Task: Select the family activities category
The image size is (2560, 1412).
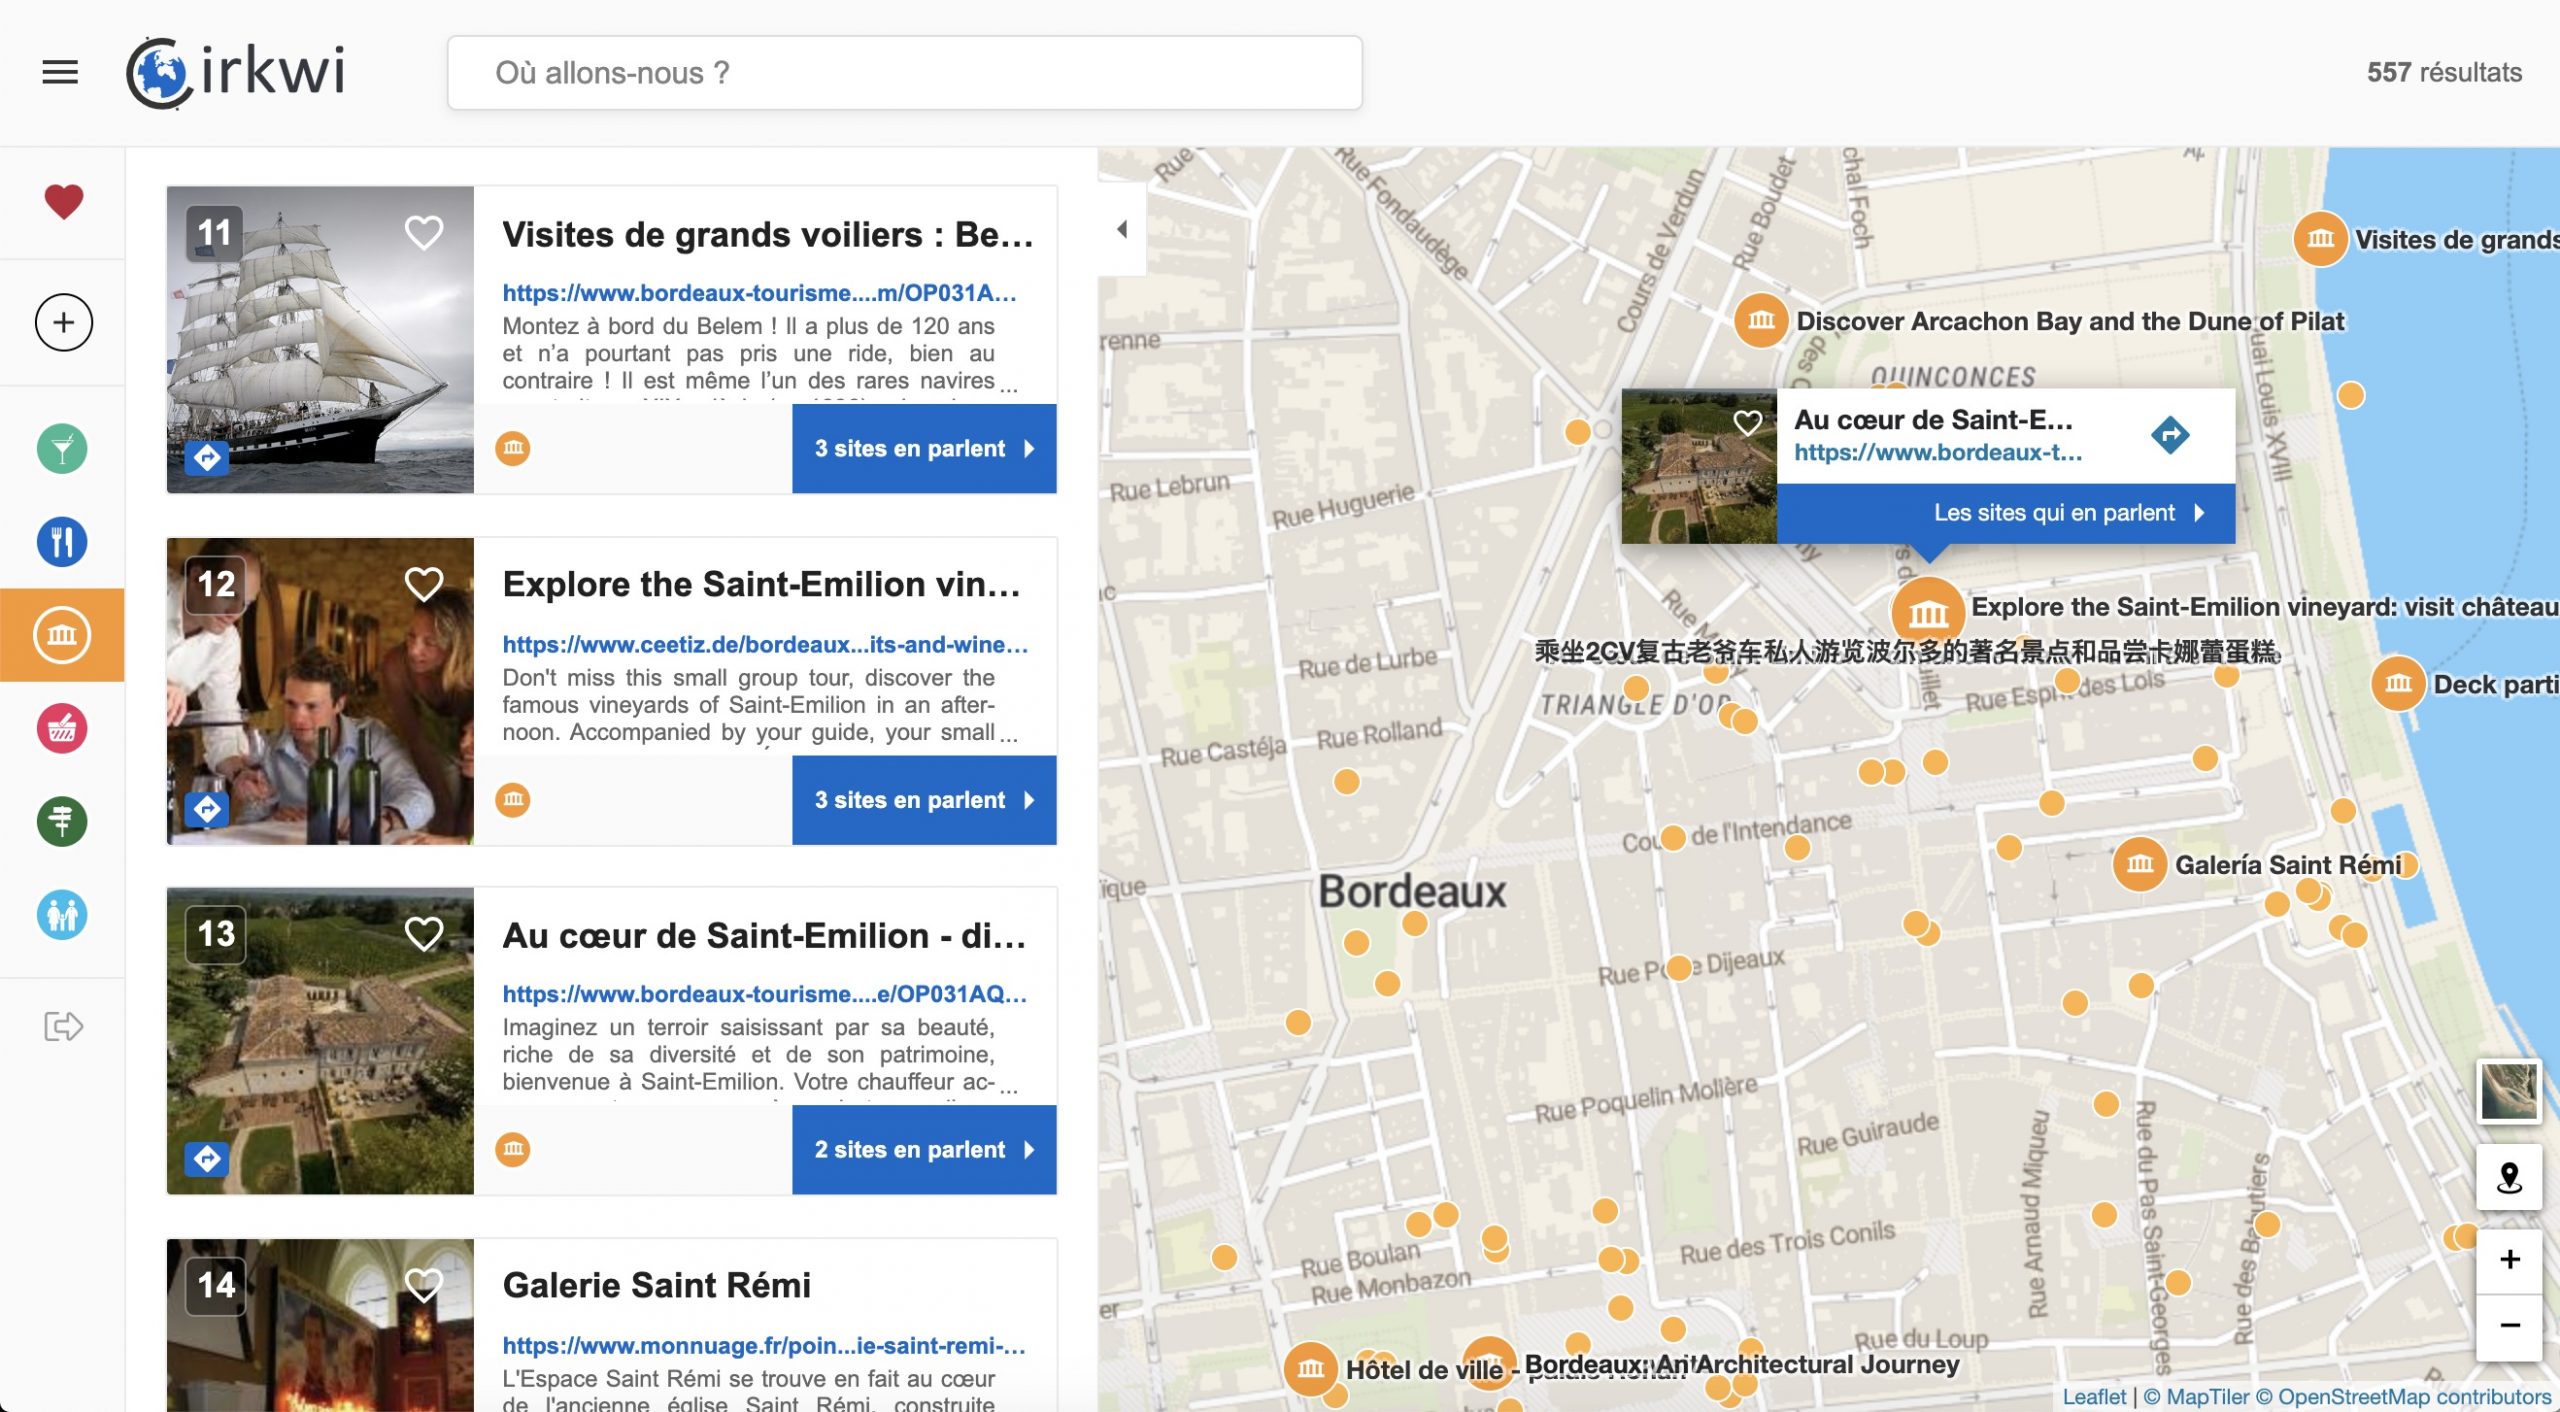Action: 62,914
